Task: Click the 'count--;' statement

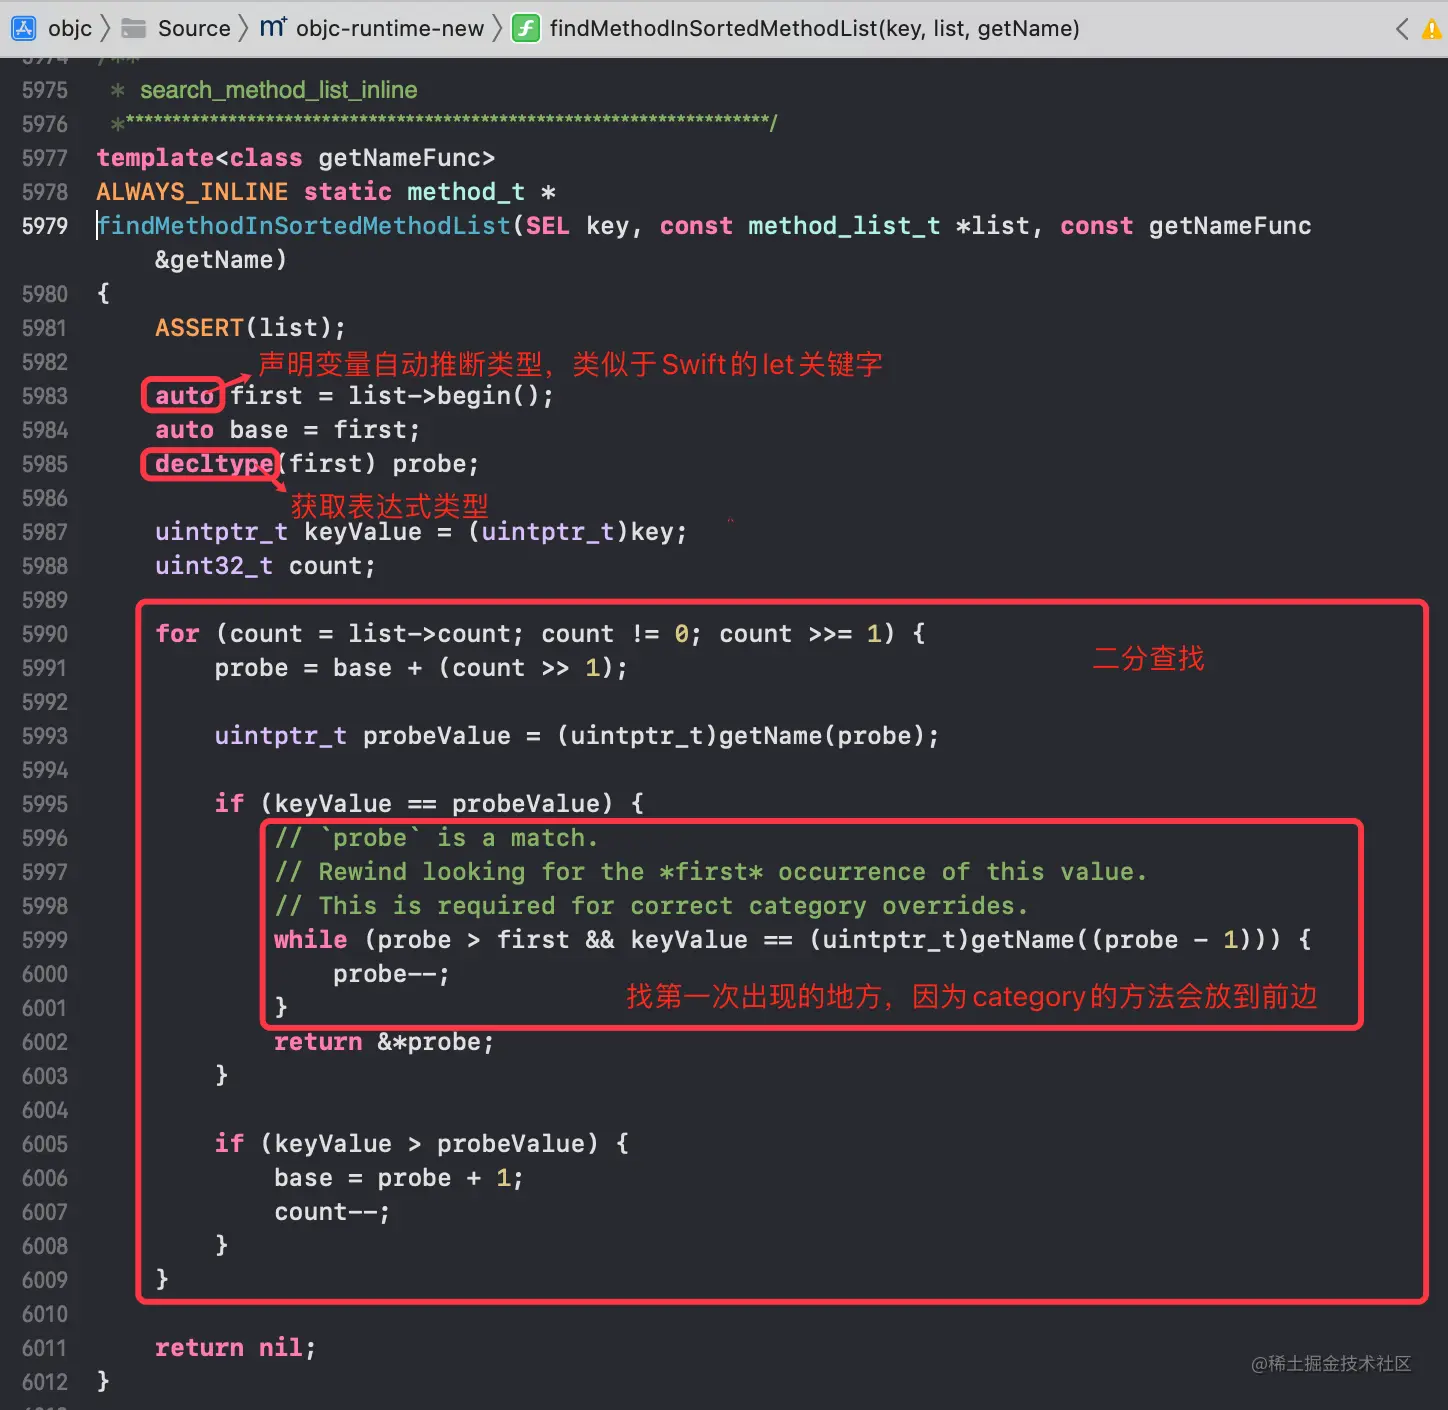Action: pos(332,1212)
